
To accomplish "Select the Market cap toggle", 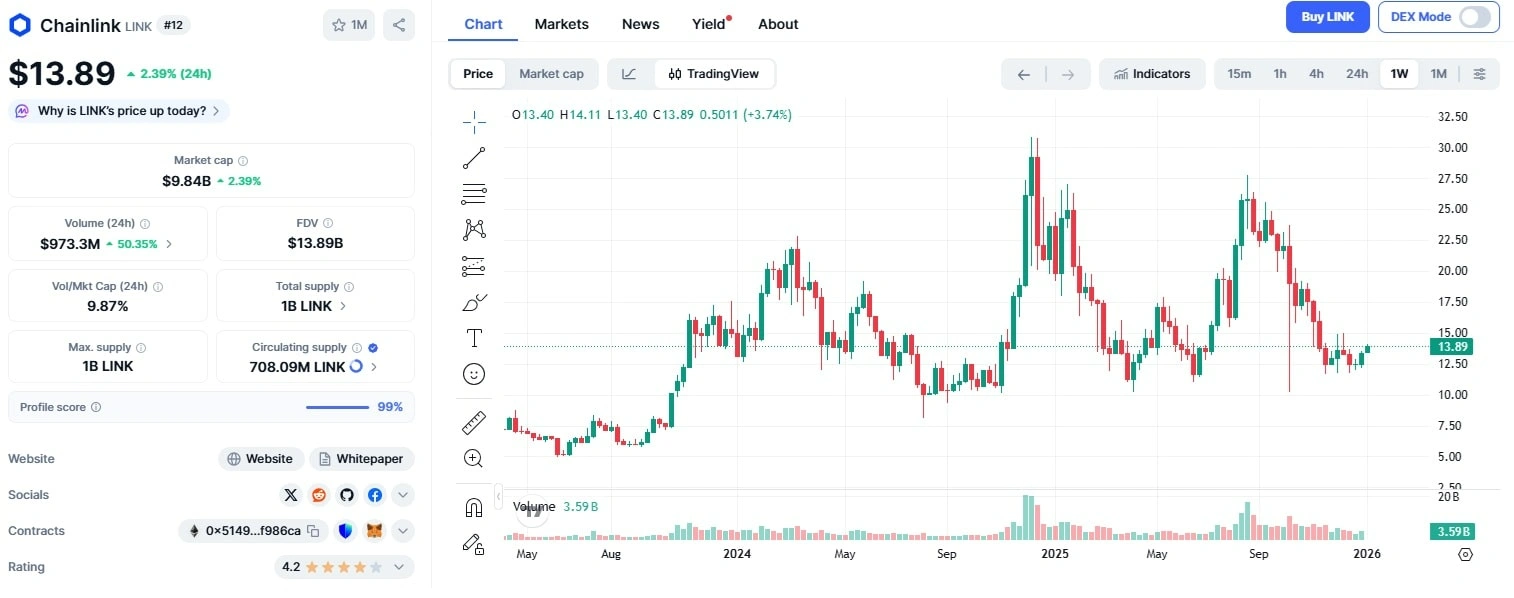I will tap(551, 74).
